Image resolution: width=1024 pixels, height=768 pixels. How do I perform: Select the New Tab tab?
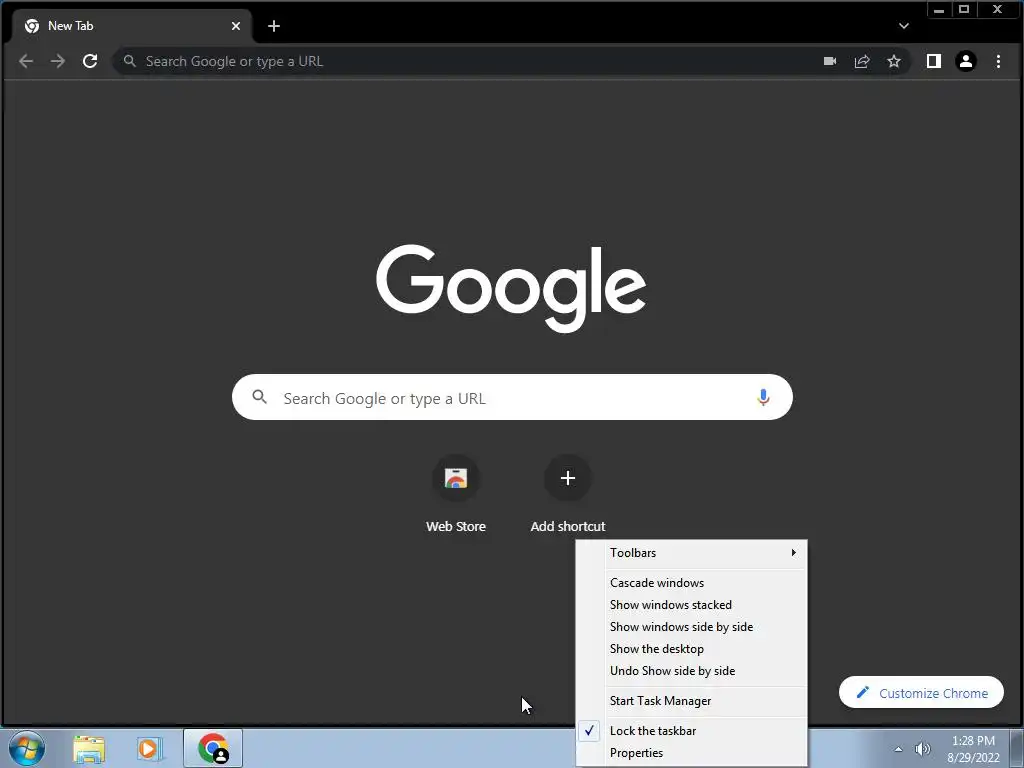pyautogui.click(x=132, y=26)
